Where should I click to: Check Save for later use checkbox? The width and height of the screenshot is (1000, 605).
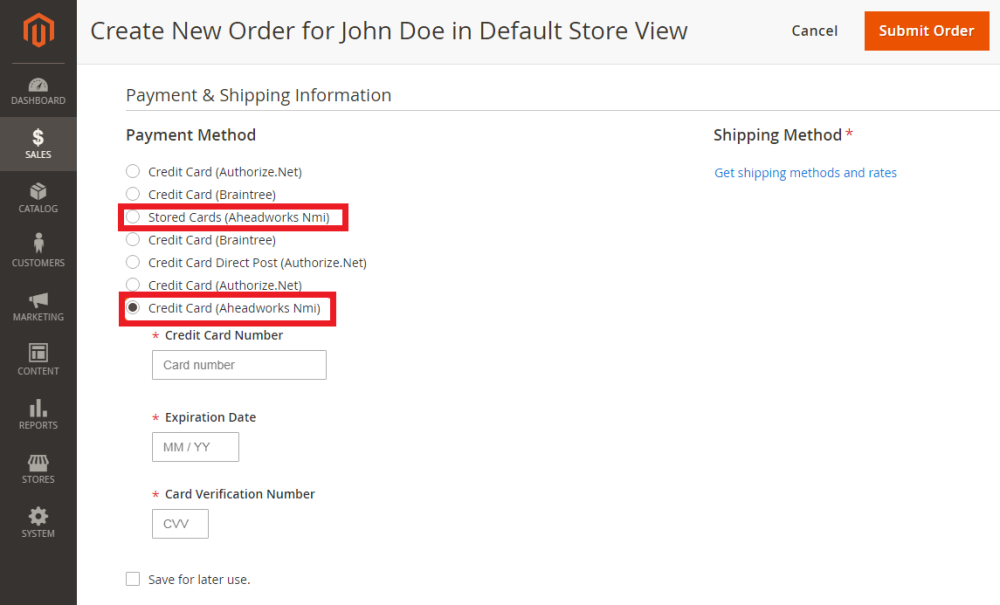(x=133, y=579)
